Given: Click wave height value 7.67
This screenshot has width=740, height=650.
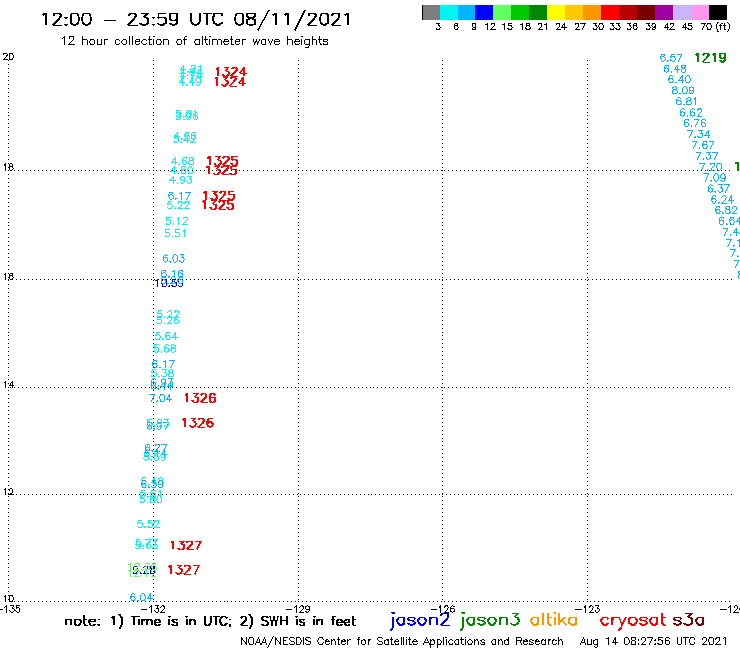Looking at the screenshot, I should [703, 145].
